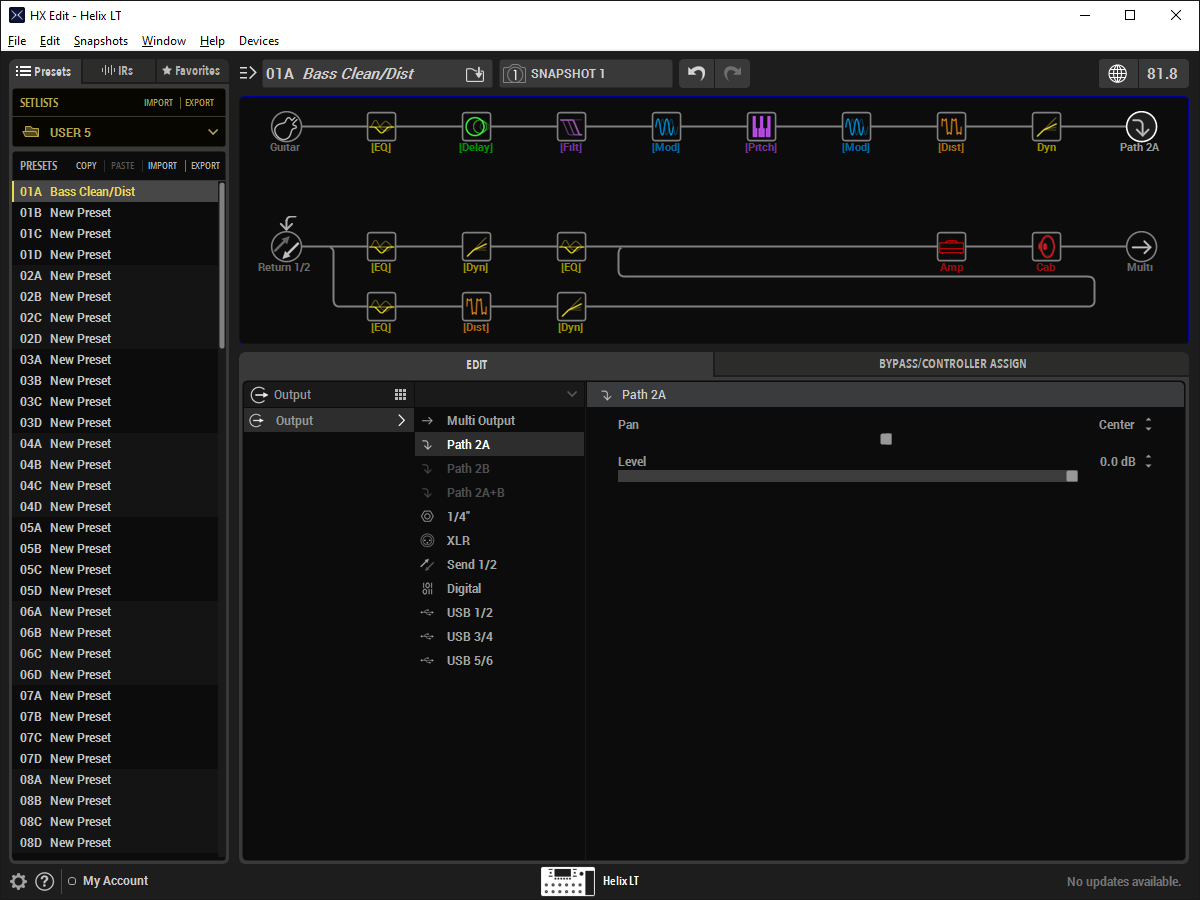
Task: Select the Dist block on path 1
Action: click(951, 126)
